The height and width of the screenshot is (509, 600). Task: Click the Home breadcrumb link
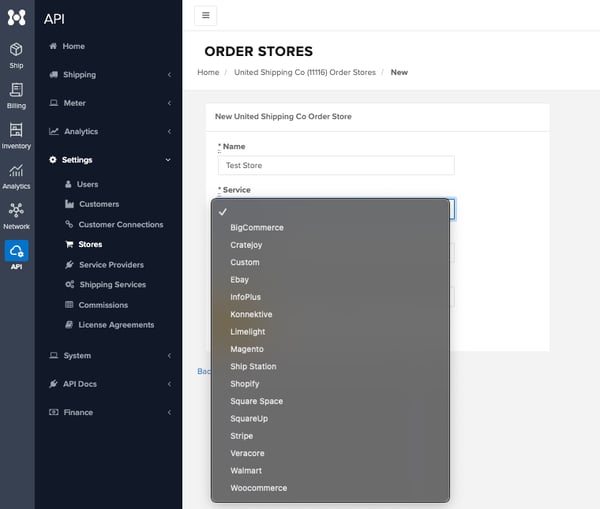(208, 72)
